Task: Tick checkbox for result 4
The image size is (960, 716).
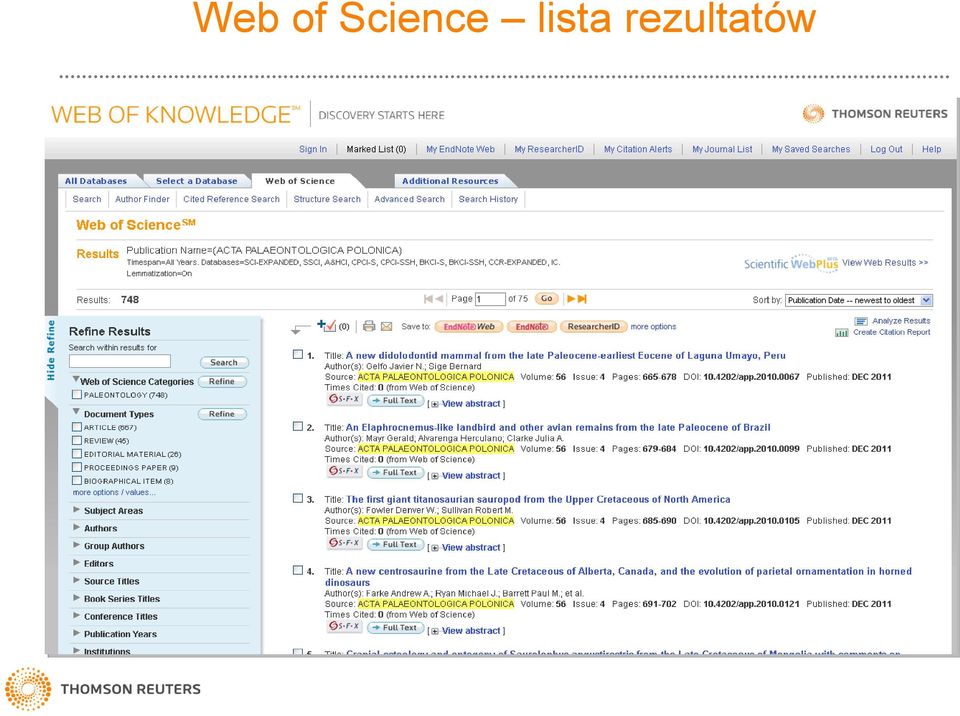Action: click(298, 570)
